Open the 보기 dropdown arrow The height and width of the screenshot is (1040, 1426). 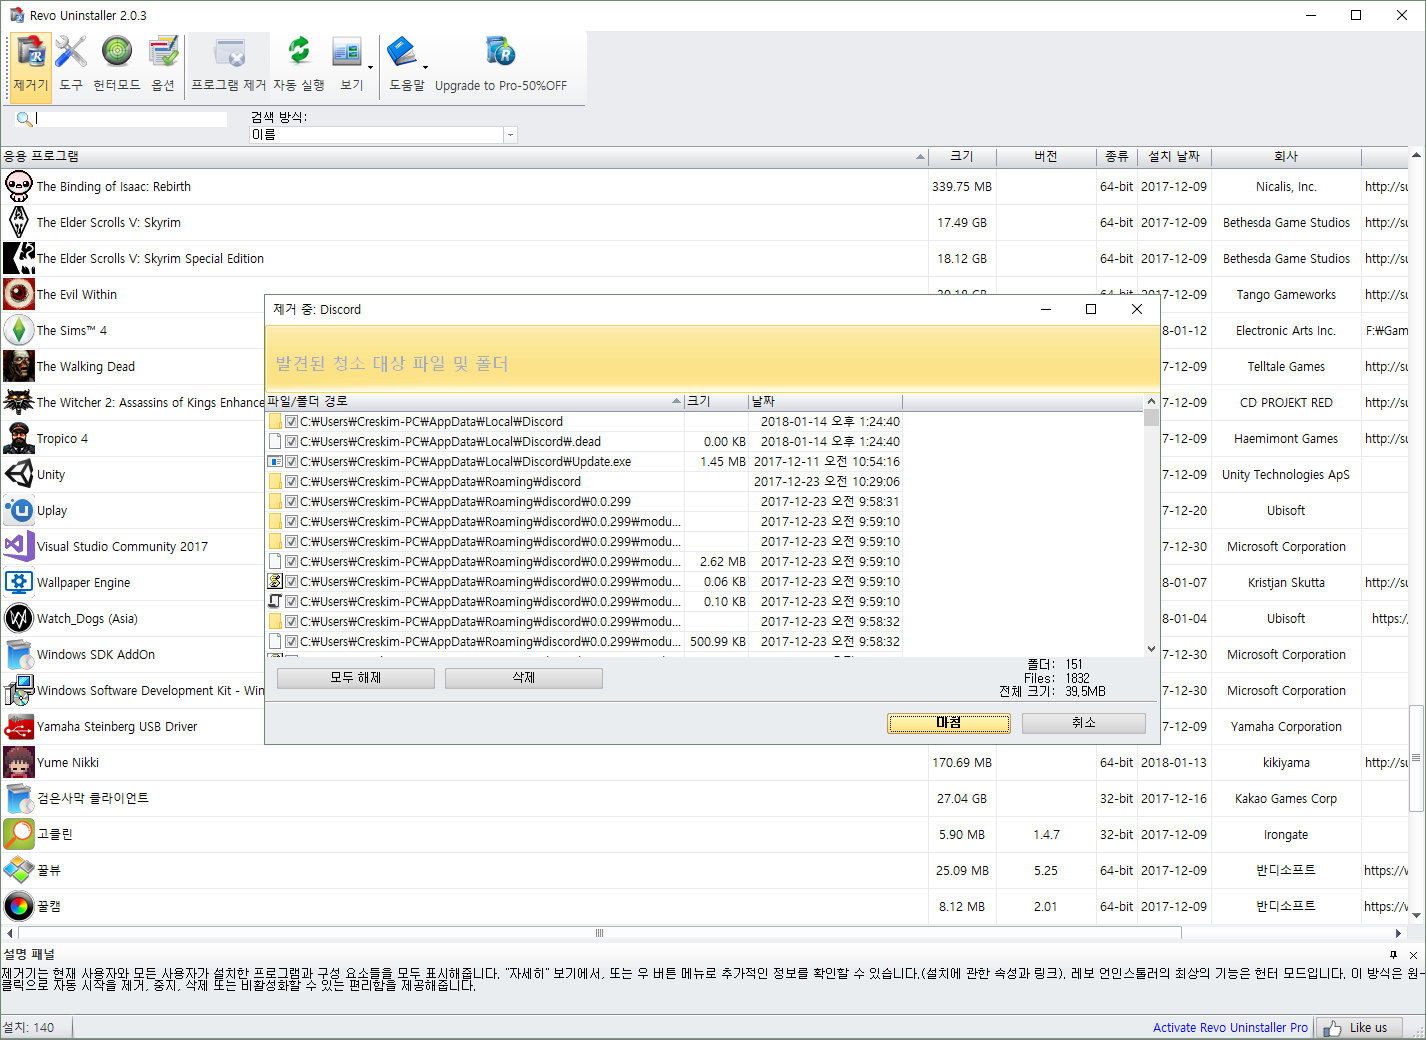tap(370, 67)
